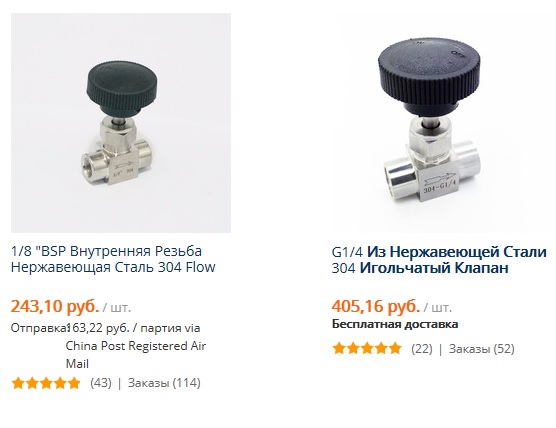Click the fifth star of the right product rating
The width and height of the screenshot is (556, 428).
pos(395,349)
